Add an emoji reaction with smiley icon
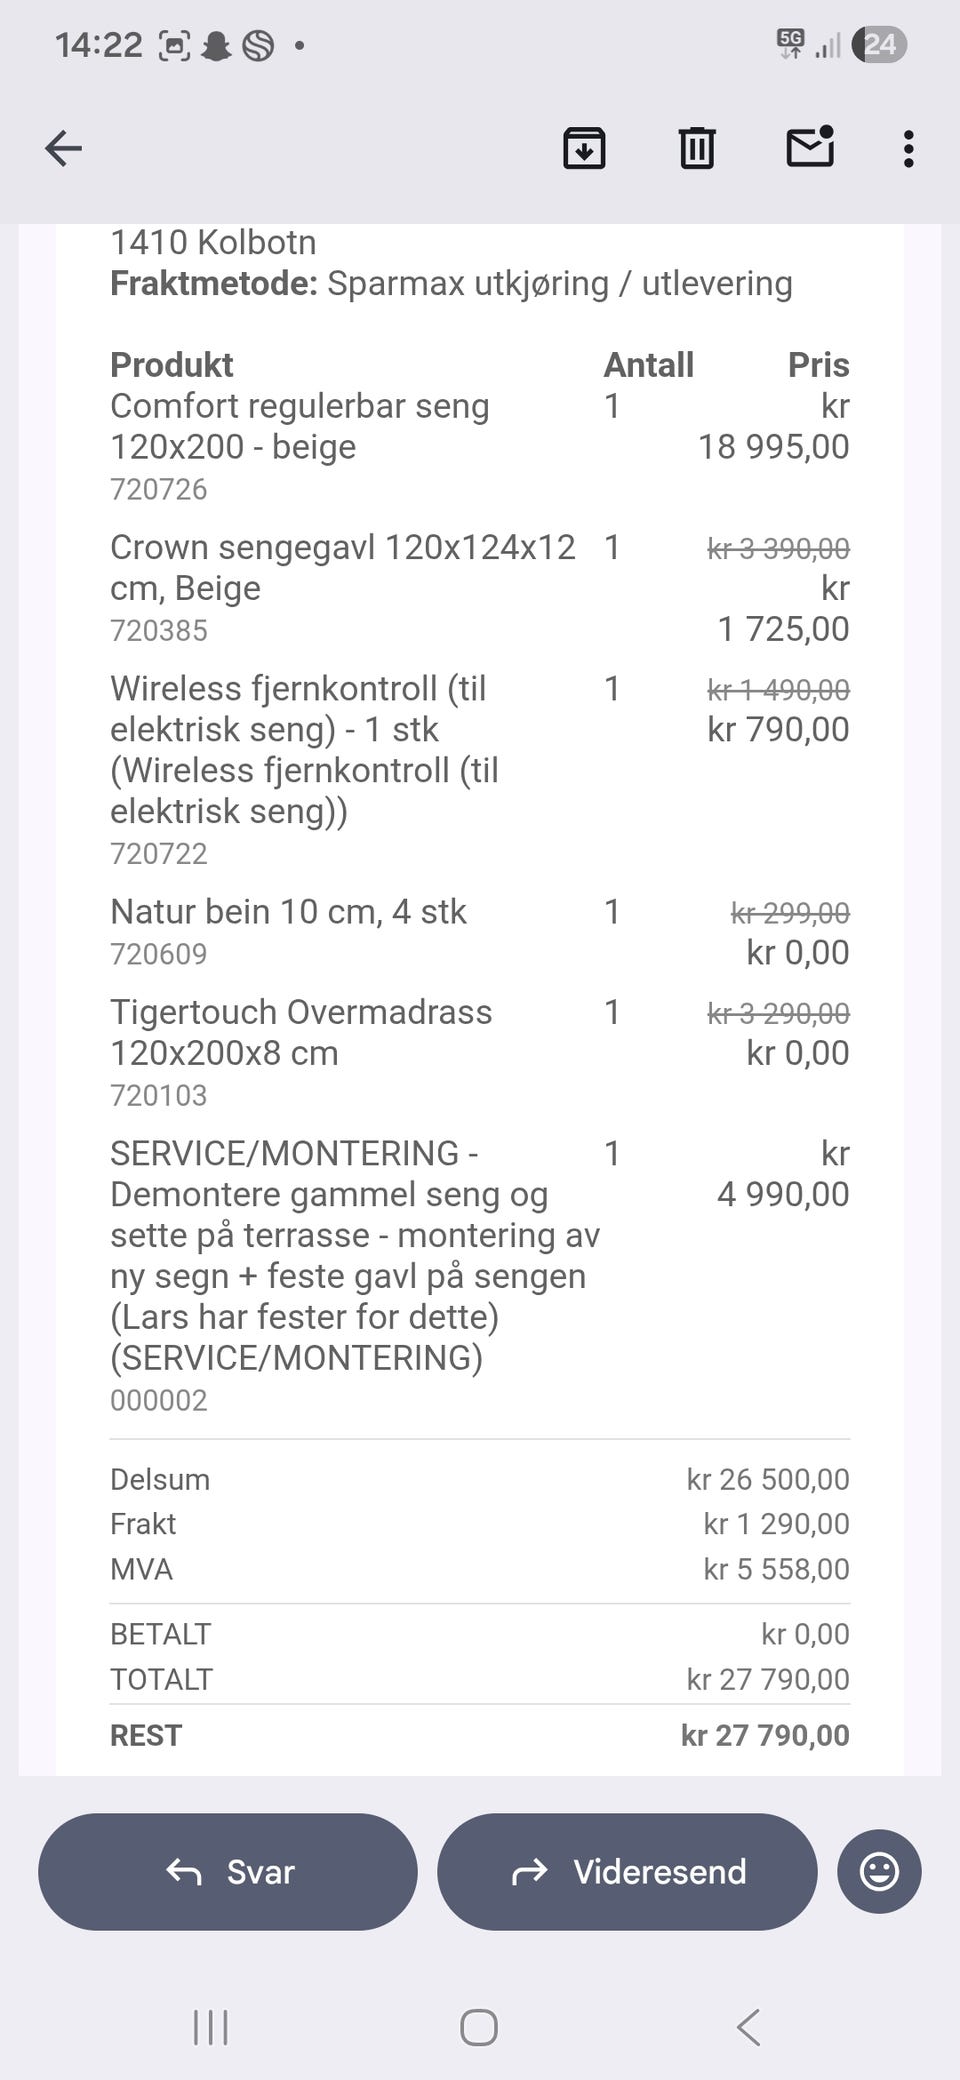The width and height of the screenshot is (960, 2080). (879, 1871)
